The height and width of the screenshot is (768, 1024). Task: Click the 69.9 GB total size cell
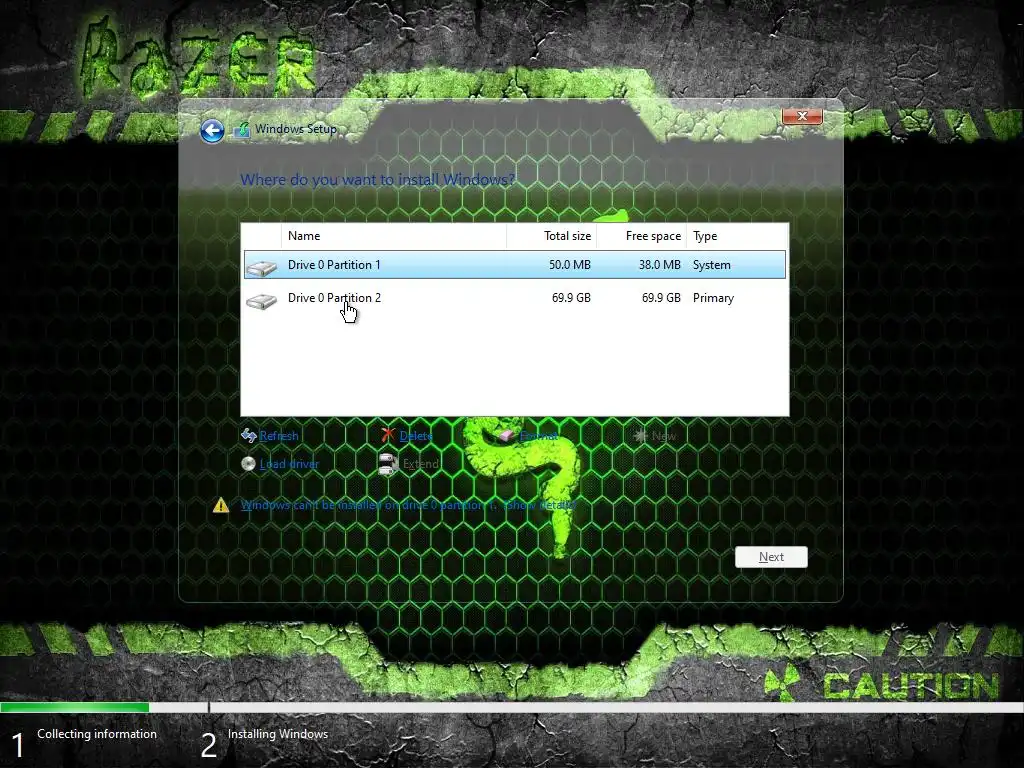pyautogui.click(x=571, y=298)
